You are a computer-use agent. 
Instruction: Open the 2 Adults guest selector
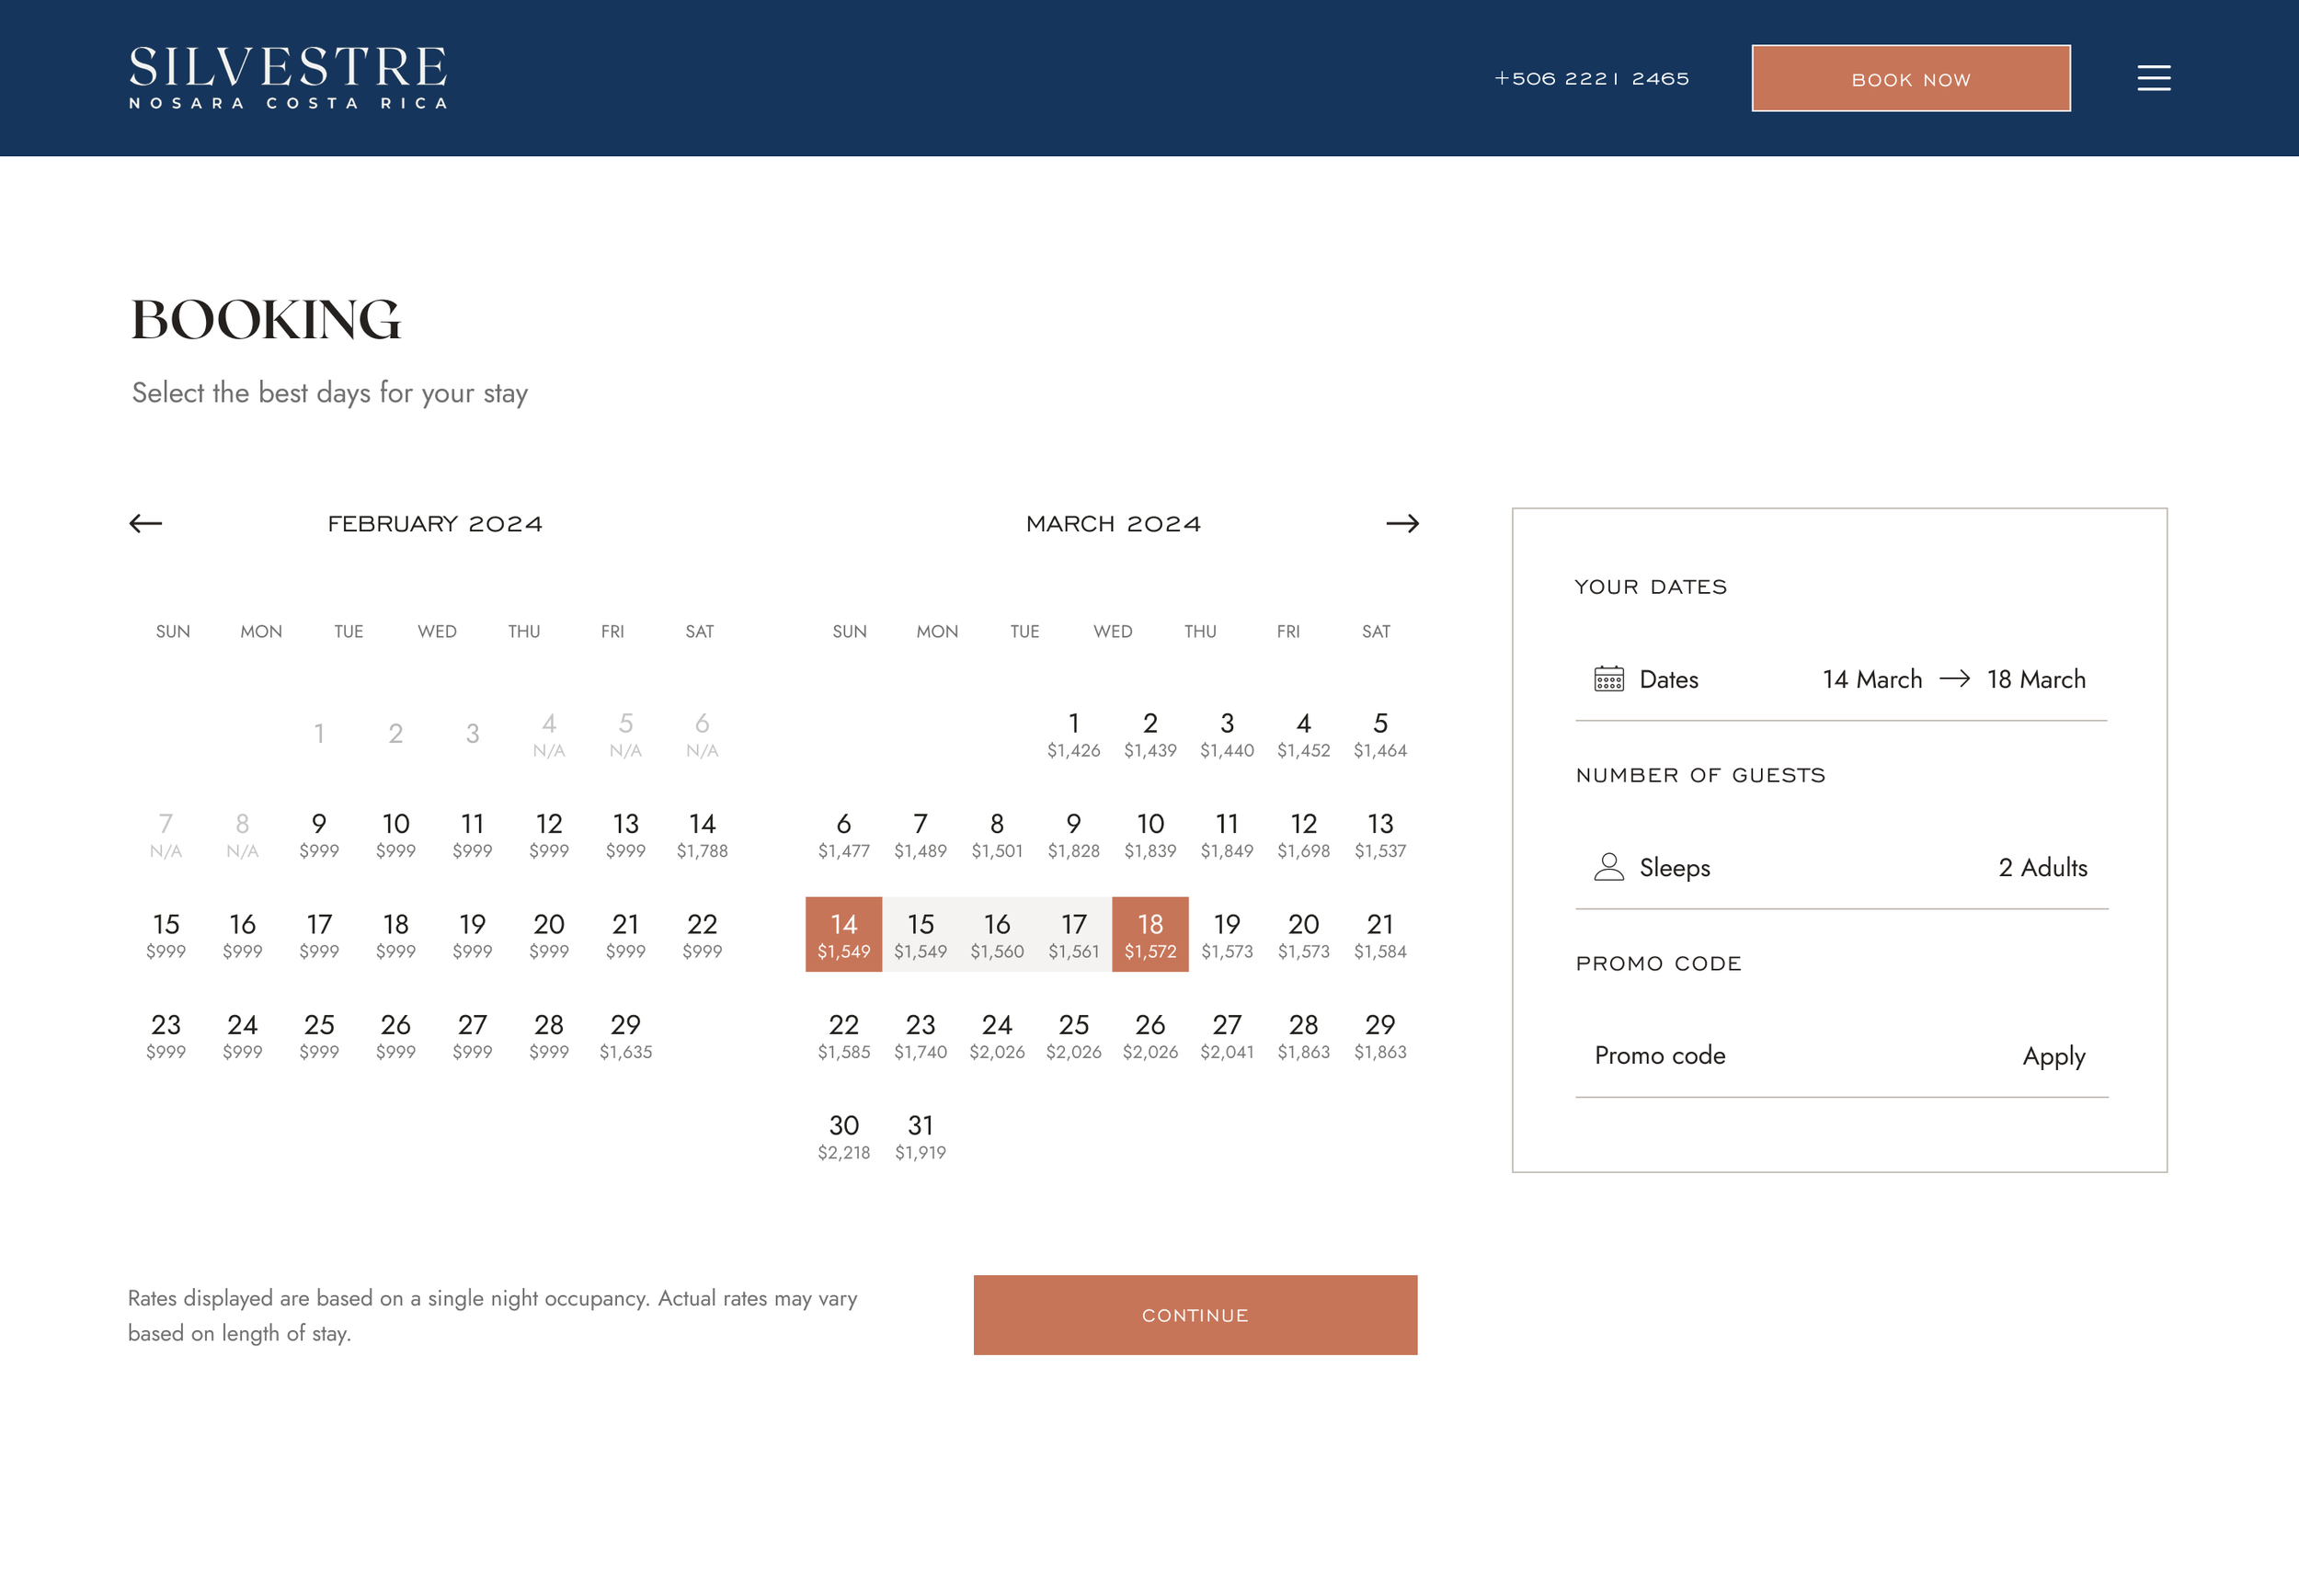(x=2042, y=867)
